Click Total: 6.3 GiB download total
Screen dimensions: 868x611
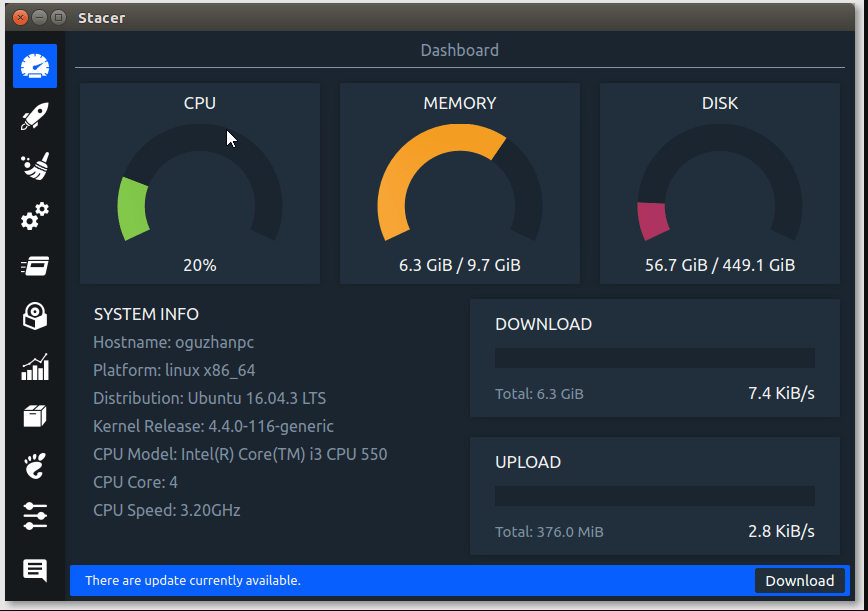(x=539, y=393)
